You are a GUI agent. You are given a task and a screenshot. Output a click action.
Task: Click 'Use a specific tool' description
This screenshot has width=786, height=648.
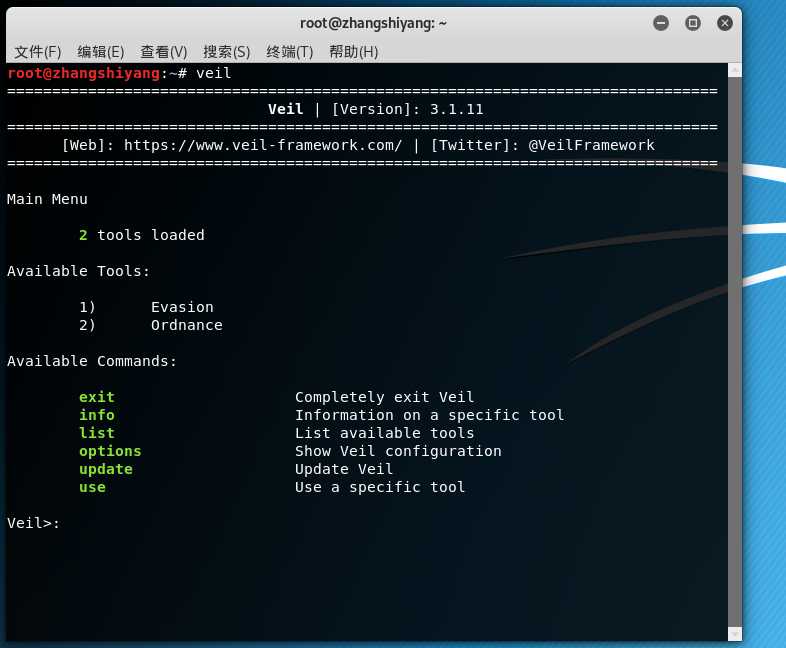(380, 487)
